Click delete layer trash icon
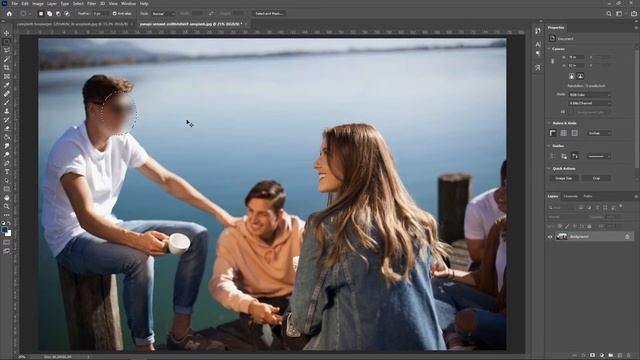 point(629,356)
